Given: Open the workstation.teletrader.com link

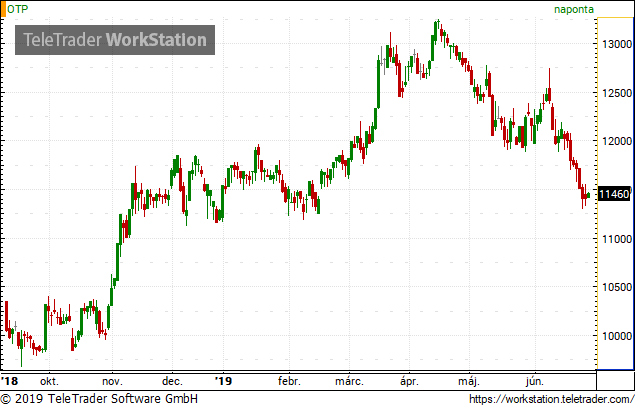Looking at the screenshot, I should pyautogui.click(x=552, y=399).
